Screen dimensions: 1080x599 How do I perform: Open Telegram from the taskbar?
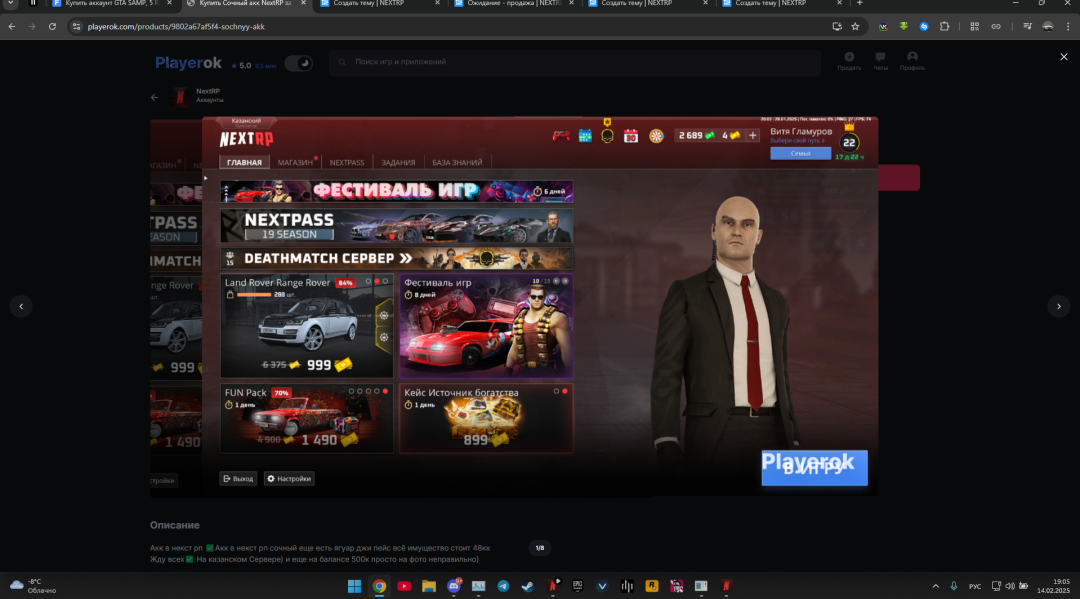[503, 586]
